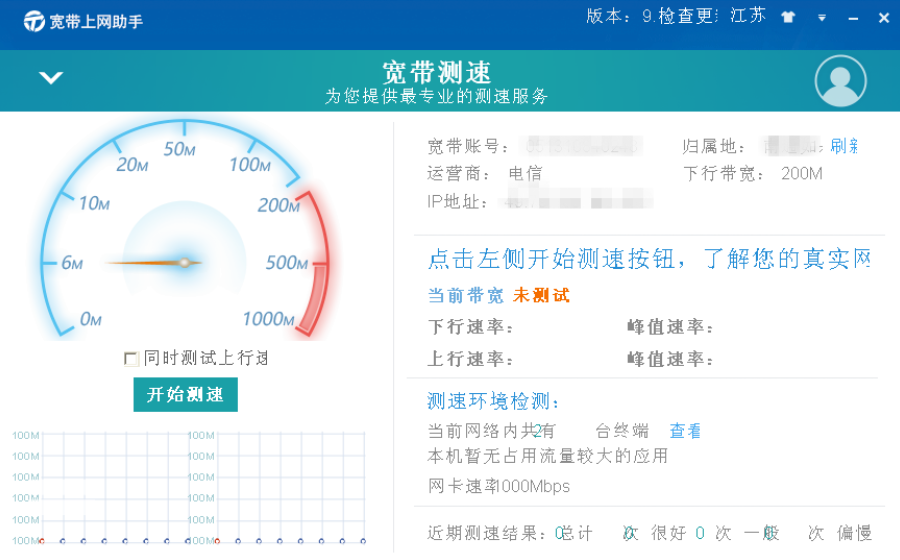900x560 pixels.
Task: Click the 运营商 电信 value
Action: point(525,173)
